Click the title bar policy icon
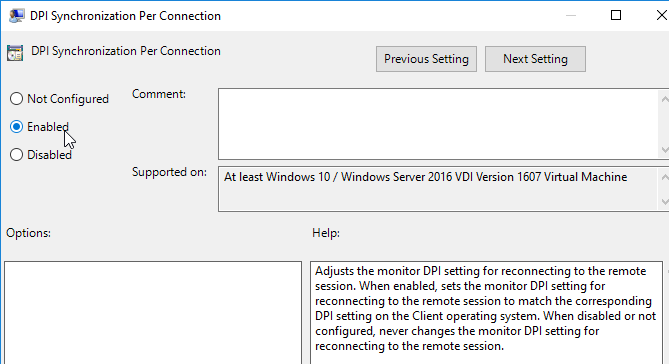The image size is (669, 364). coord(17,16)
